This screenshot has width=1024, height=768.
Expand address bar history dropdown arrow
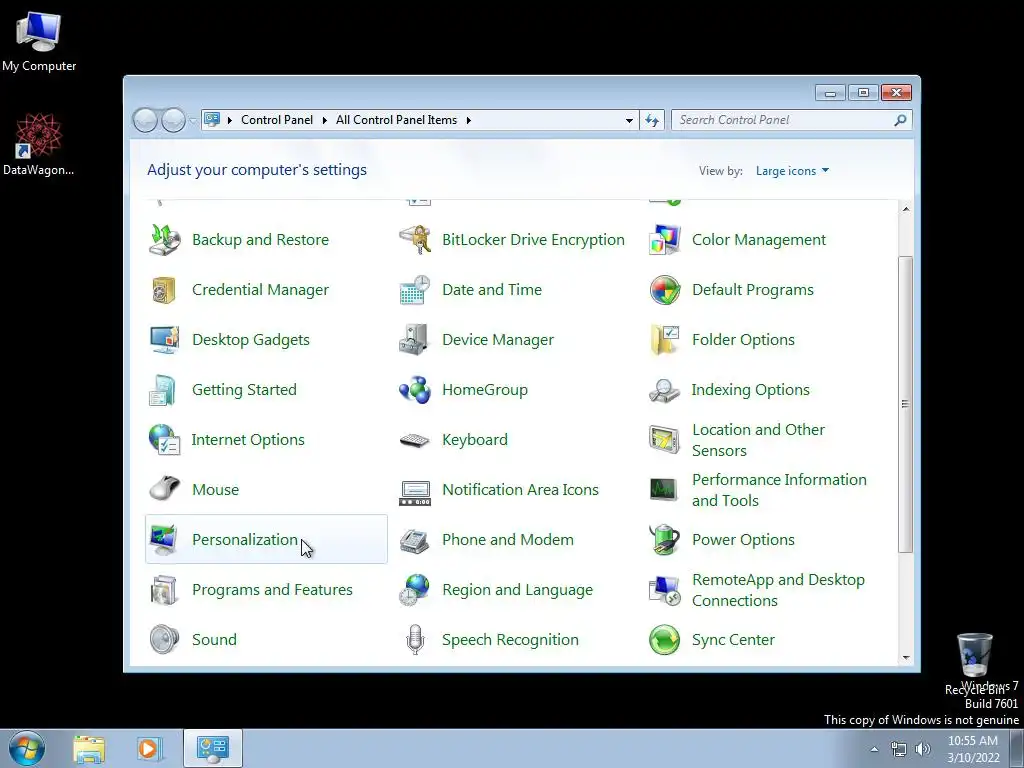click(629, 120)
